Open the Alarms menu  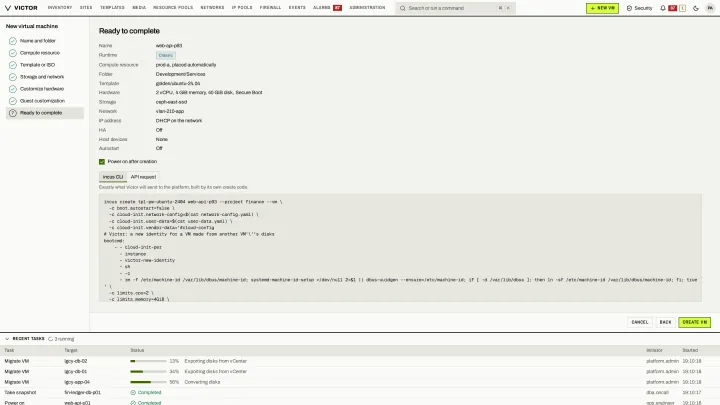[x=321, y=8]
